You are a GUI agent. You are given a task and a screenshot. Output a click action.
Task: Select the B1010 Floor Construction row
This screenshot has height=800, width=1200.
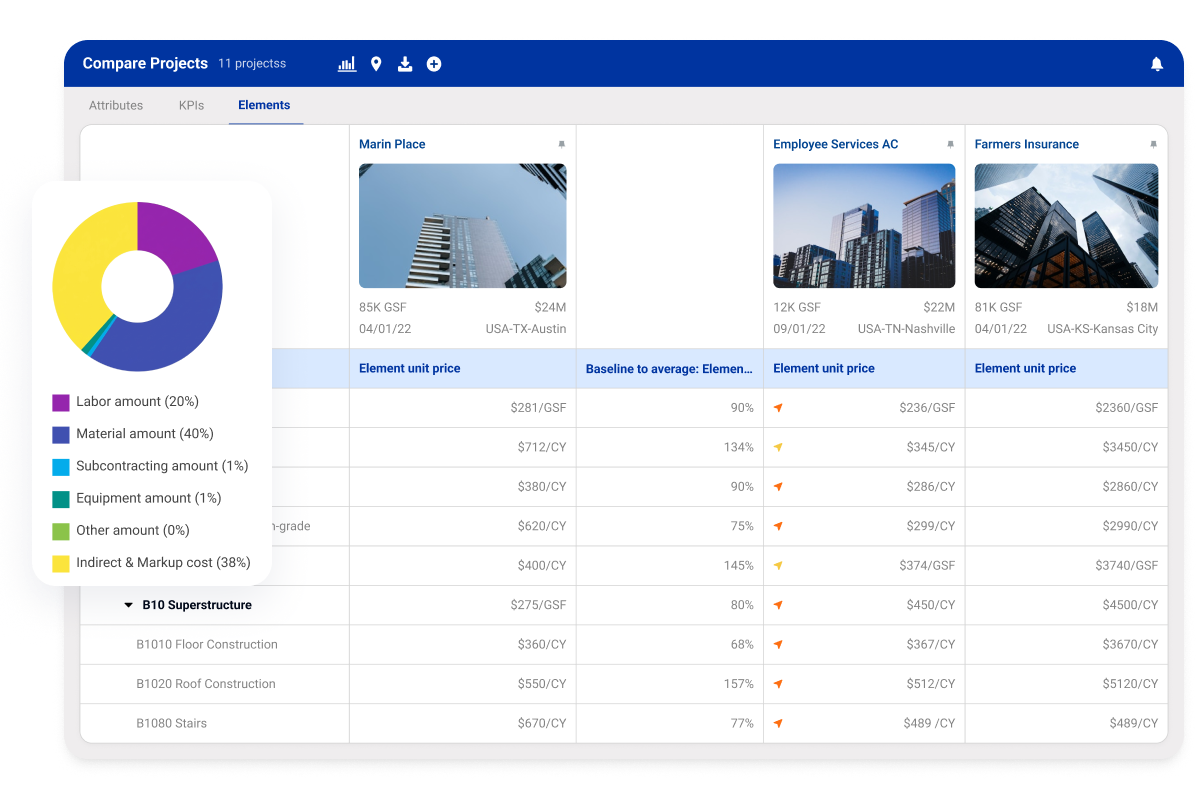coord(623,645)
